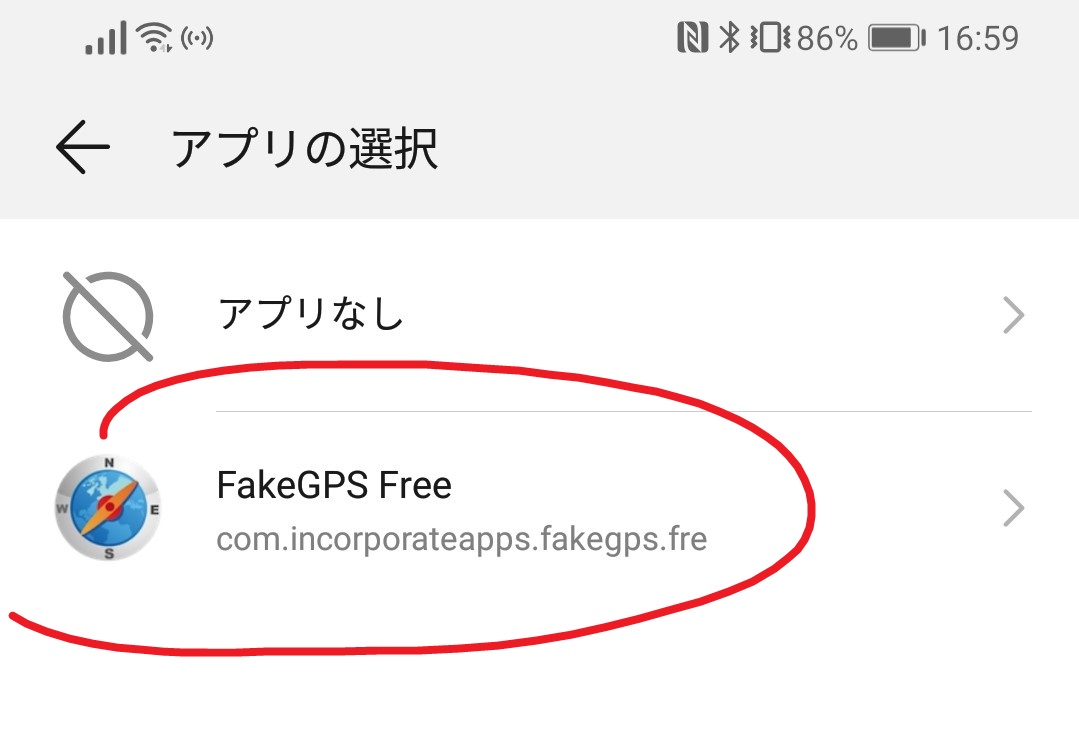Open chevron next to FakeGPS Free
The width and height of the screenshot is (1079, 740).
(x=1014, y=508)
